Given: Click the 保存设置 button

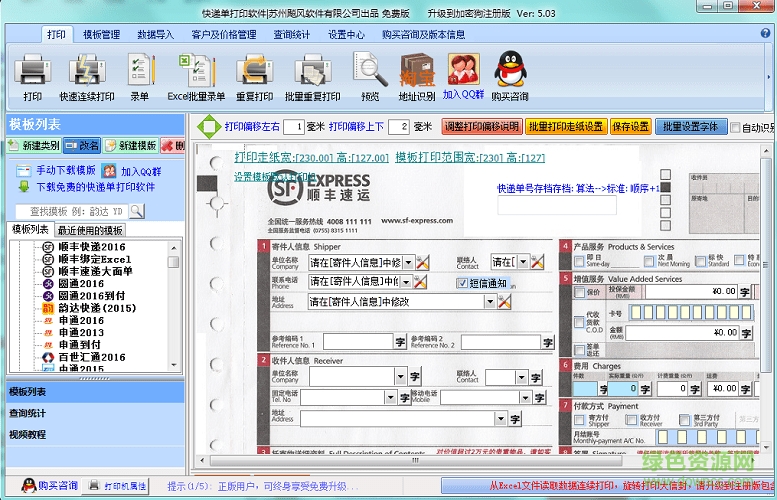Looking at the screenshot, I should (x=630, y=127).
